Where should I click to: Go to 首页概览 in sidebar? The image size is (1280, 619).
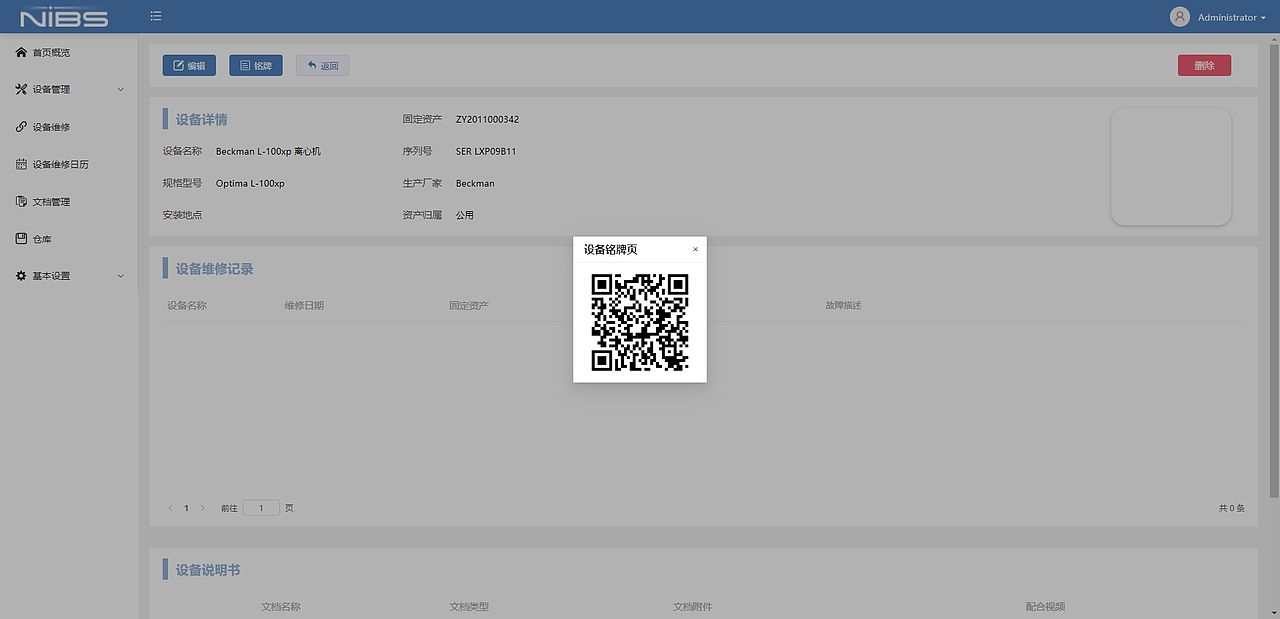[51, 52]
